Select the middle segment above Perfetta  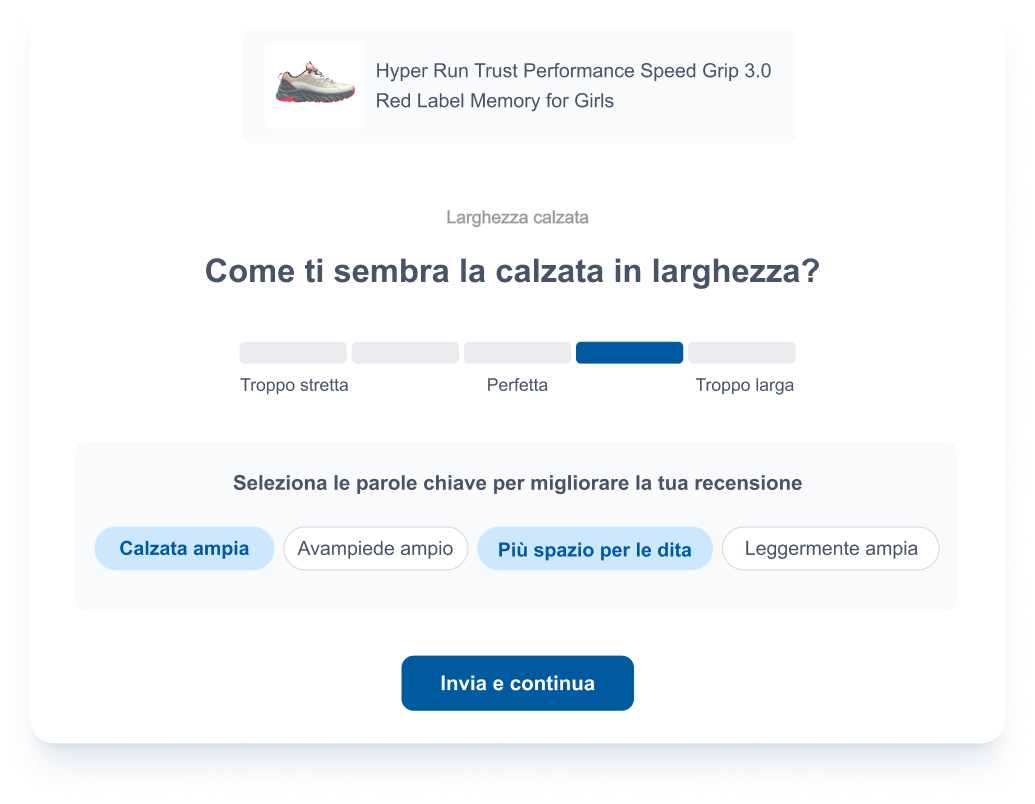(x=518, y=352)
